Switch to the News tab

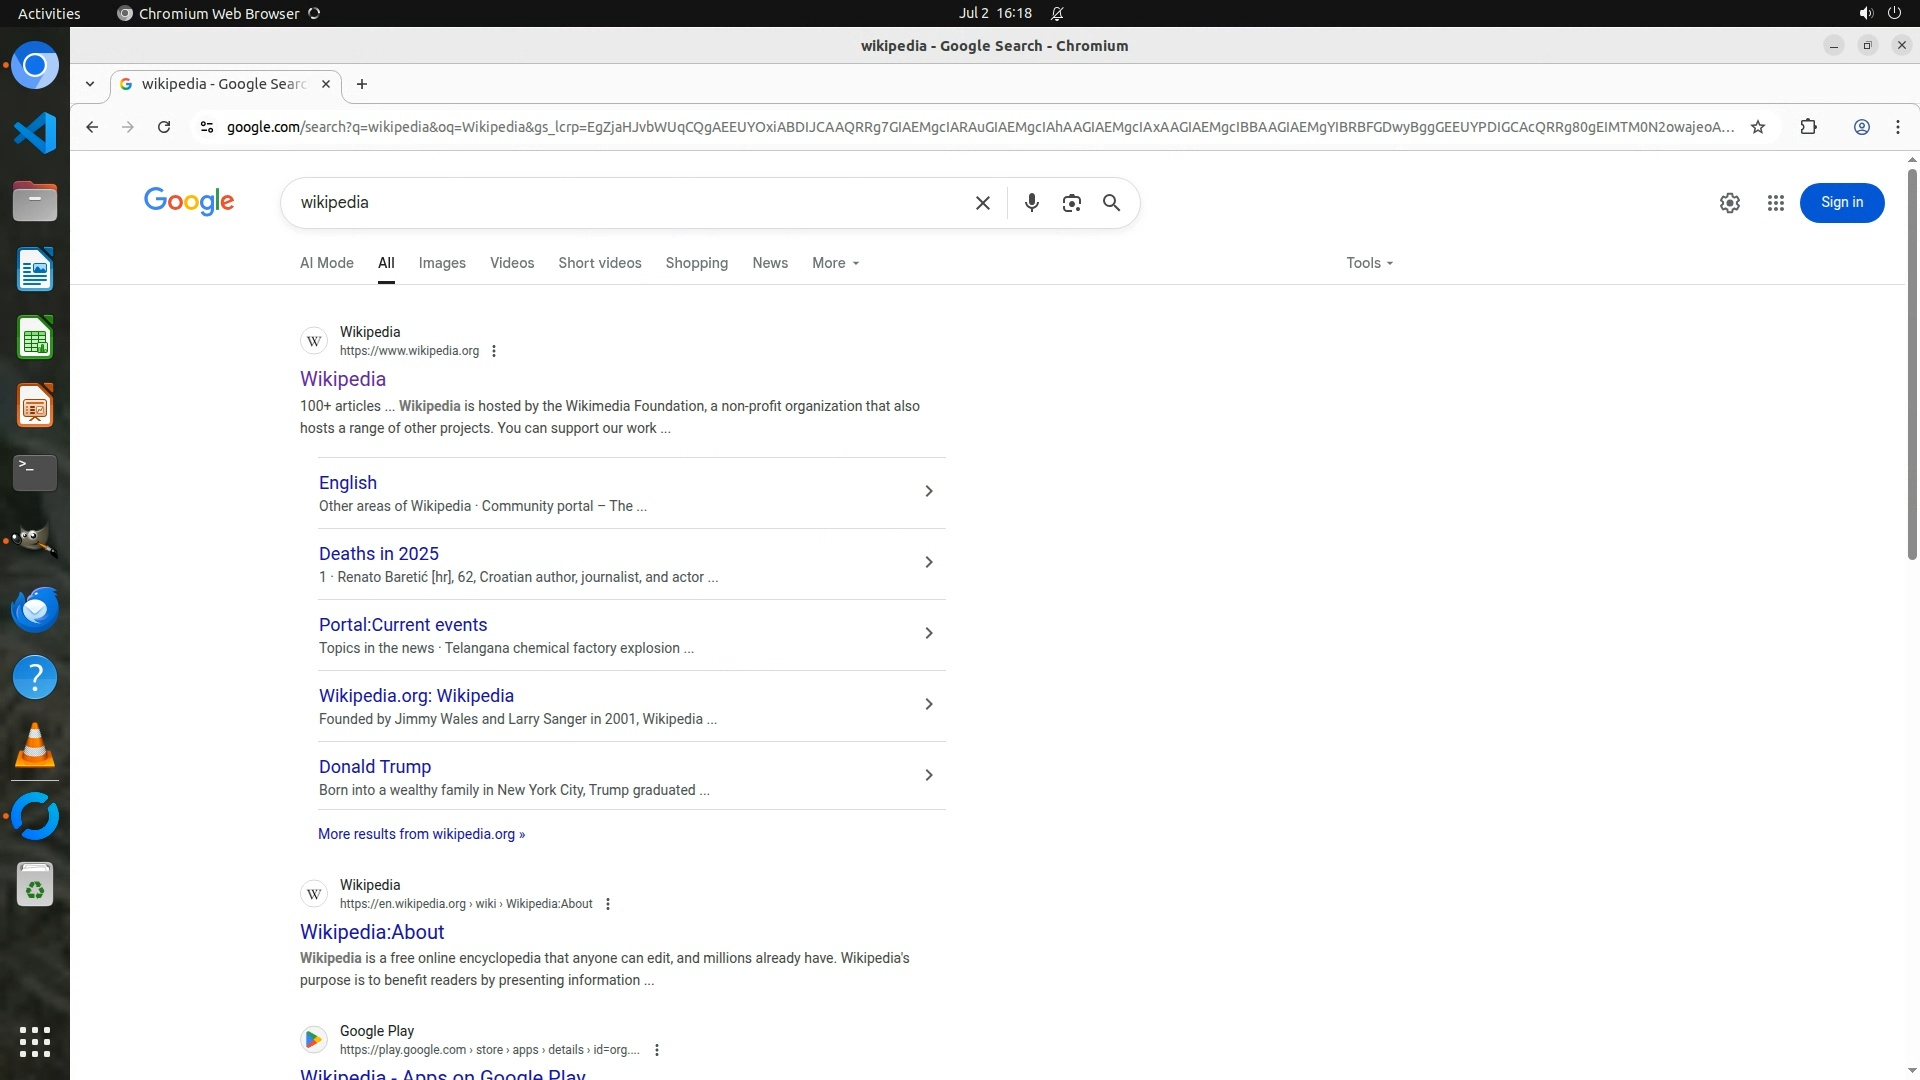coord(769,263)
